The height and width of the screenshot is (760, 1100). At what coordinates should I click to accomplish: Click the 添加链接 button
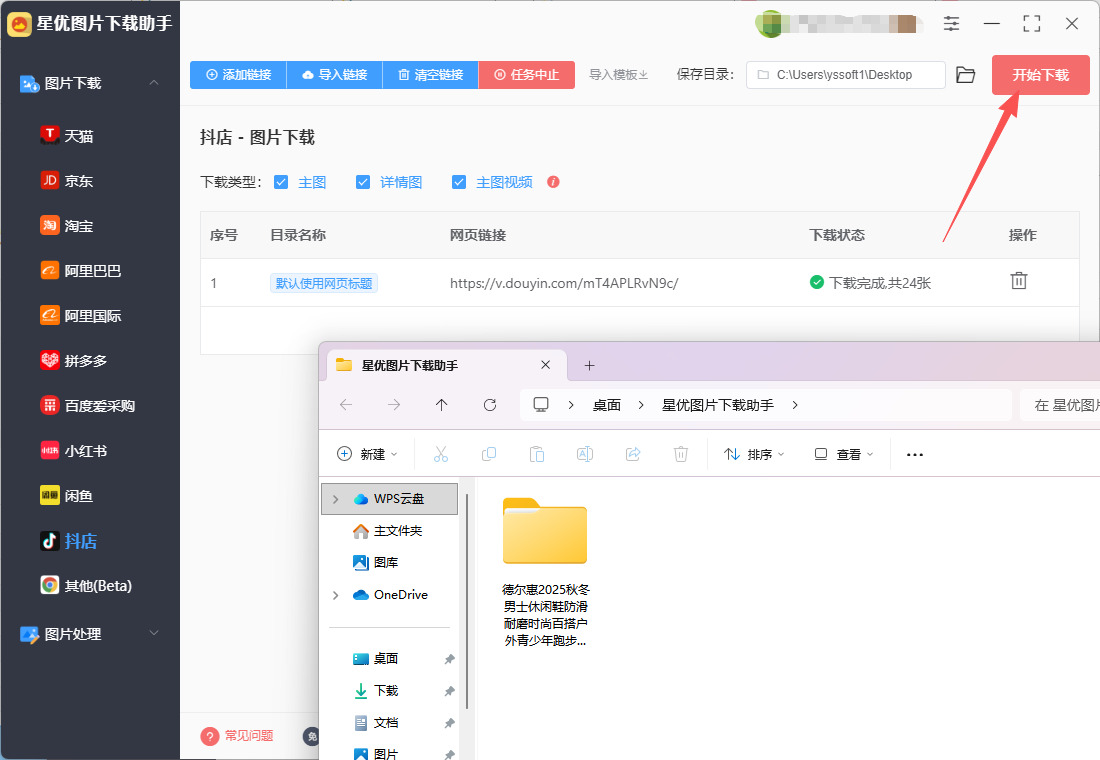tap(238, 75)
